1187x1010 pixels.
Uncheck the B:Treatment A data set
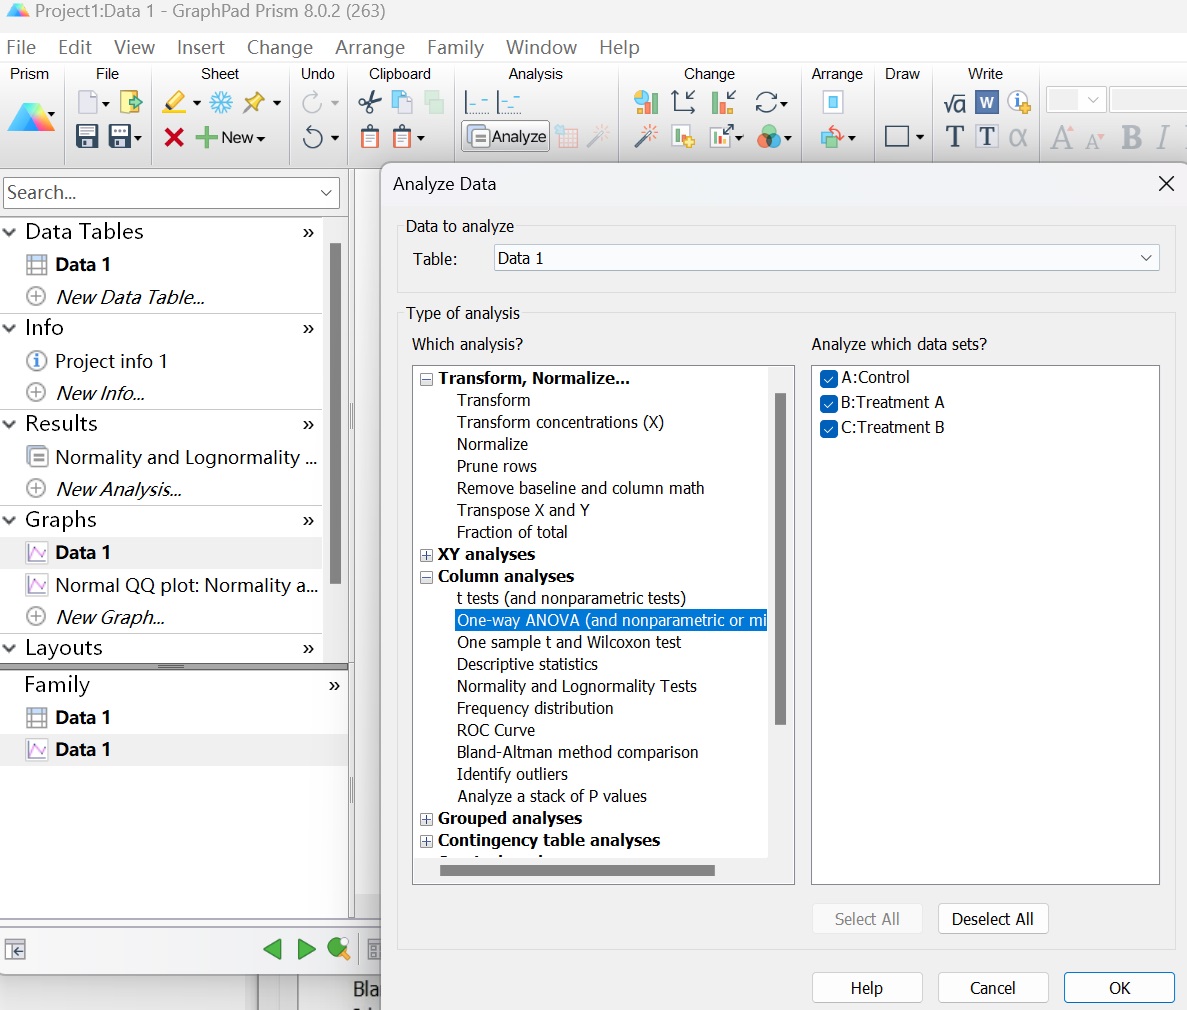click(x=828, y=403)
